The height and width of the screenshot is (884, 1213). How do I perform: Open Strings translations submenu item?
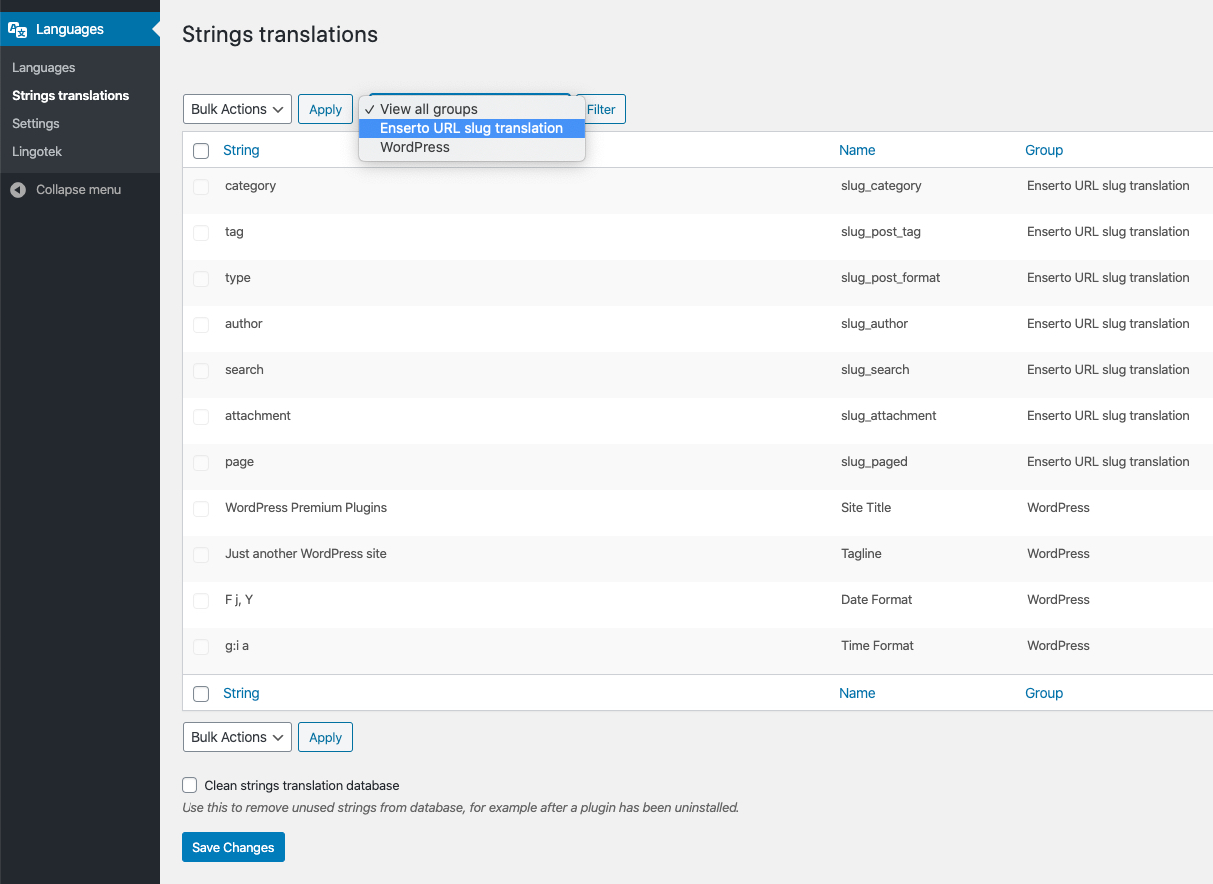point(70,96)
